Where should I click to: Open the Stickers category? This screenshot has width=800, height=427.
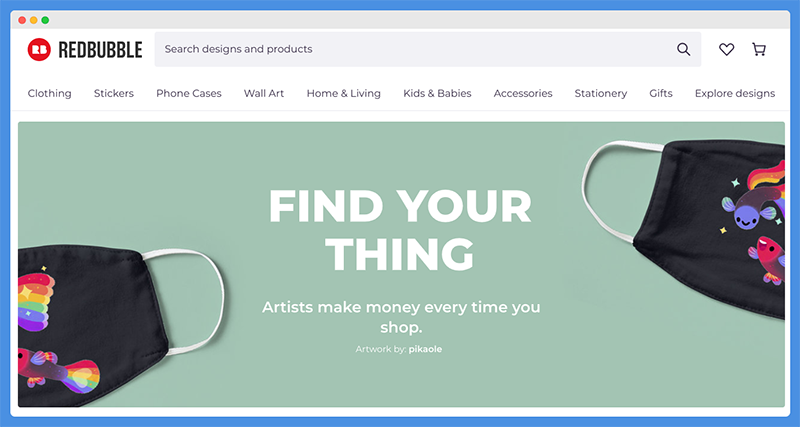coord(114,93)
